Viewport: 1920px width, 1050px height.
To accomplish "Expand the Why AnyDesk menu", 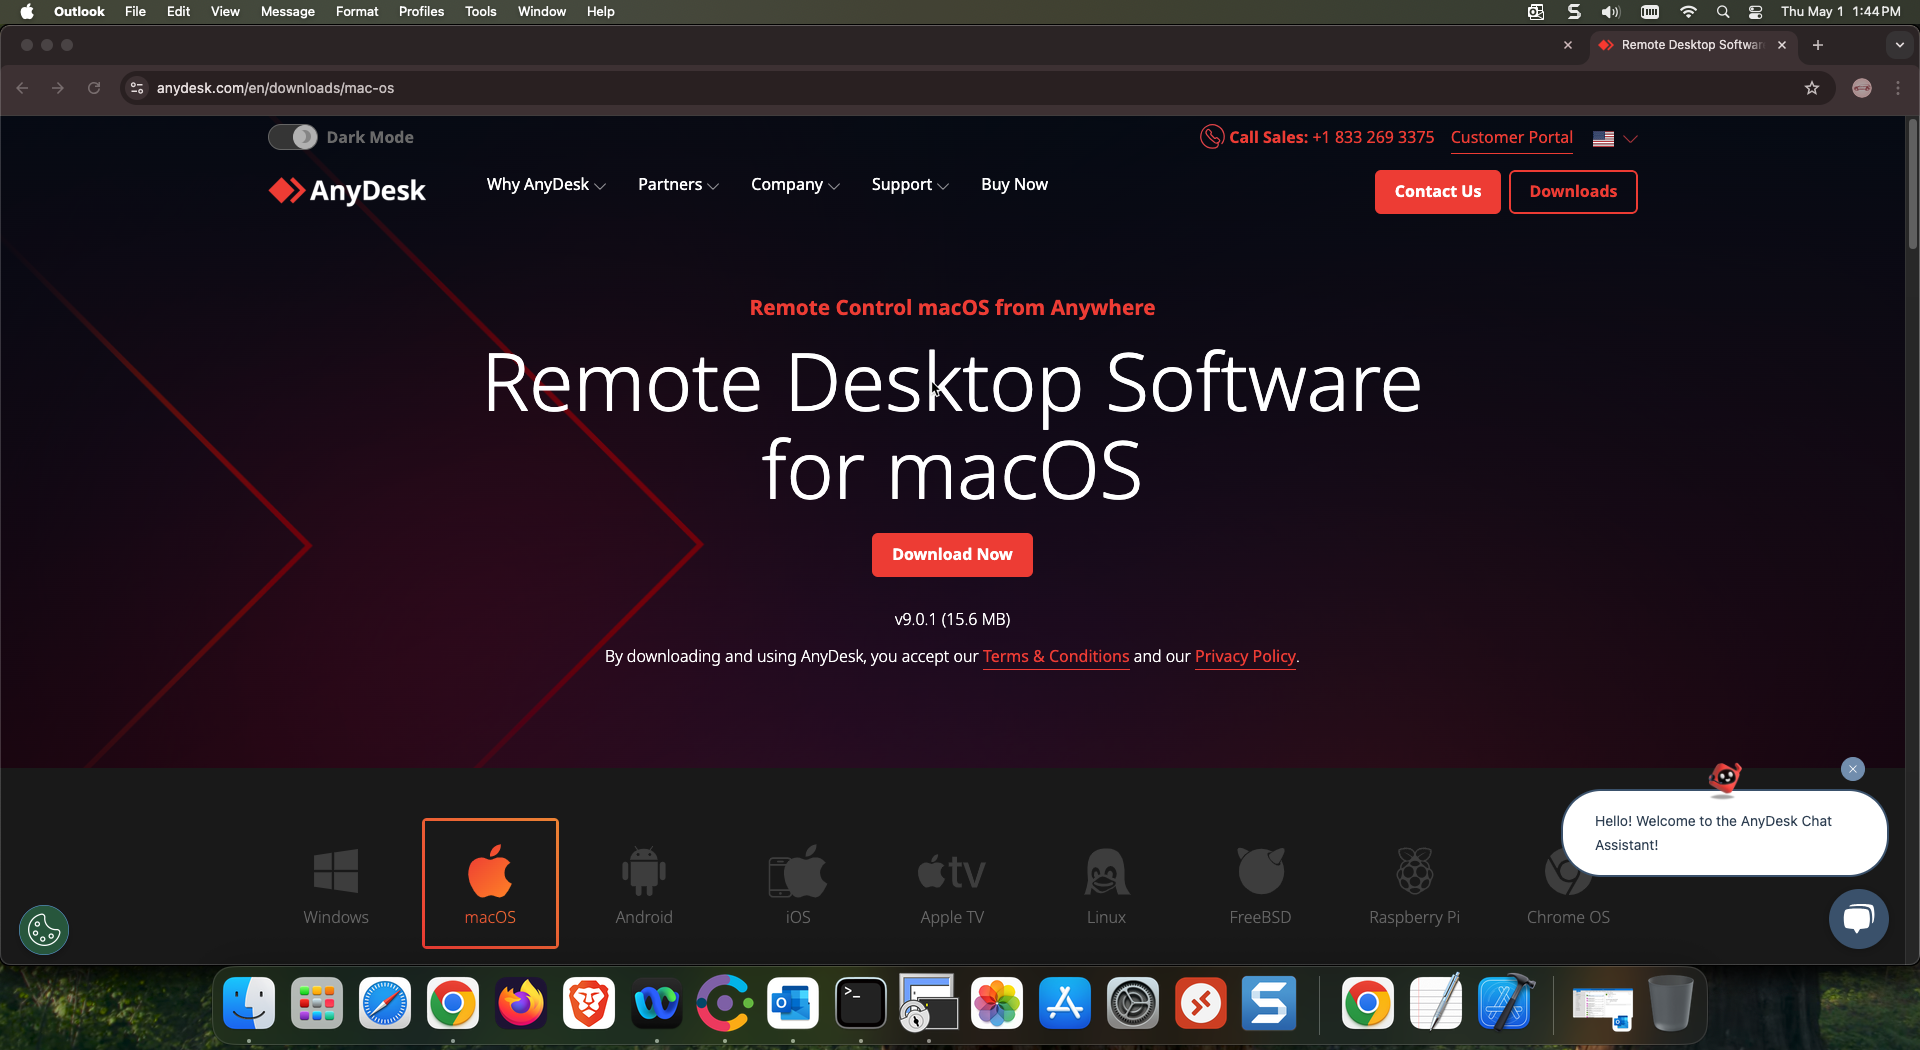I will tap(546, 185).
